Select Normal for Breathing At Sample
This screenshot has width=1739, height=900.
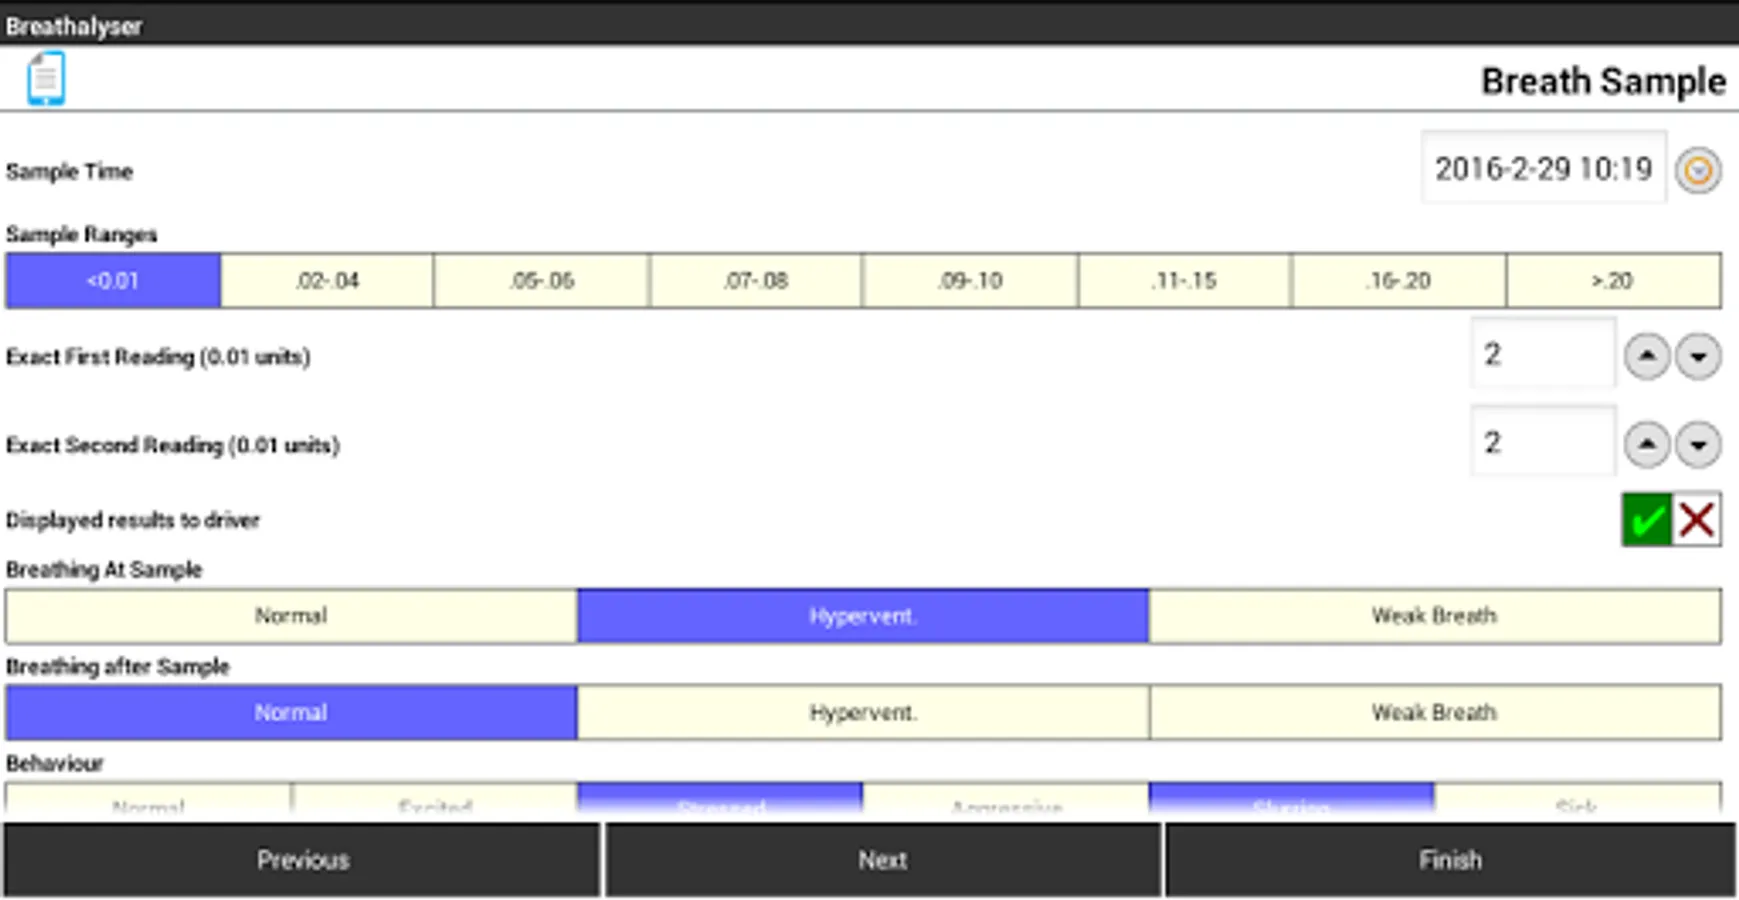pos(291,615)
